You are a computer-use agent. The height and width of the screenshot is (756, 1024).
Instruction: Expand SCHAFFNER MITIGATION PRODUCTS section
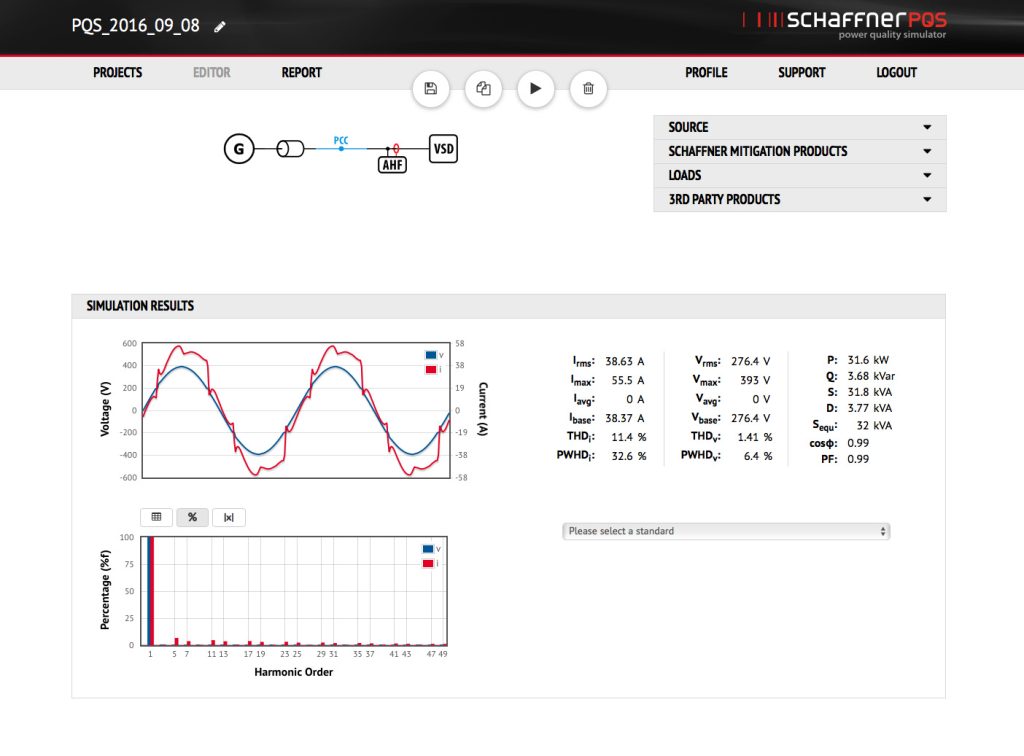click(x=799, y=151)
